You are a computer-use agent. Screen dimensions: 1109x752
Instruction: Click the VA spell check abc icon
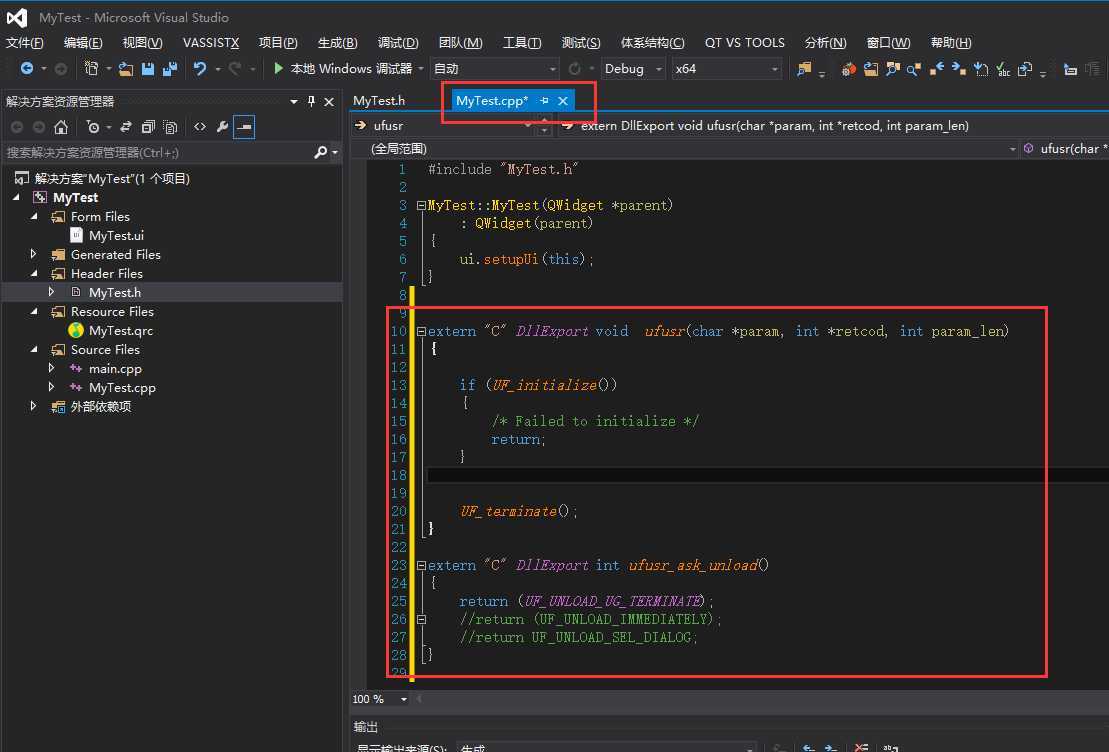click(1003, 69)
